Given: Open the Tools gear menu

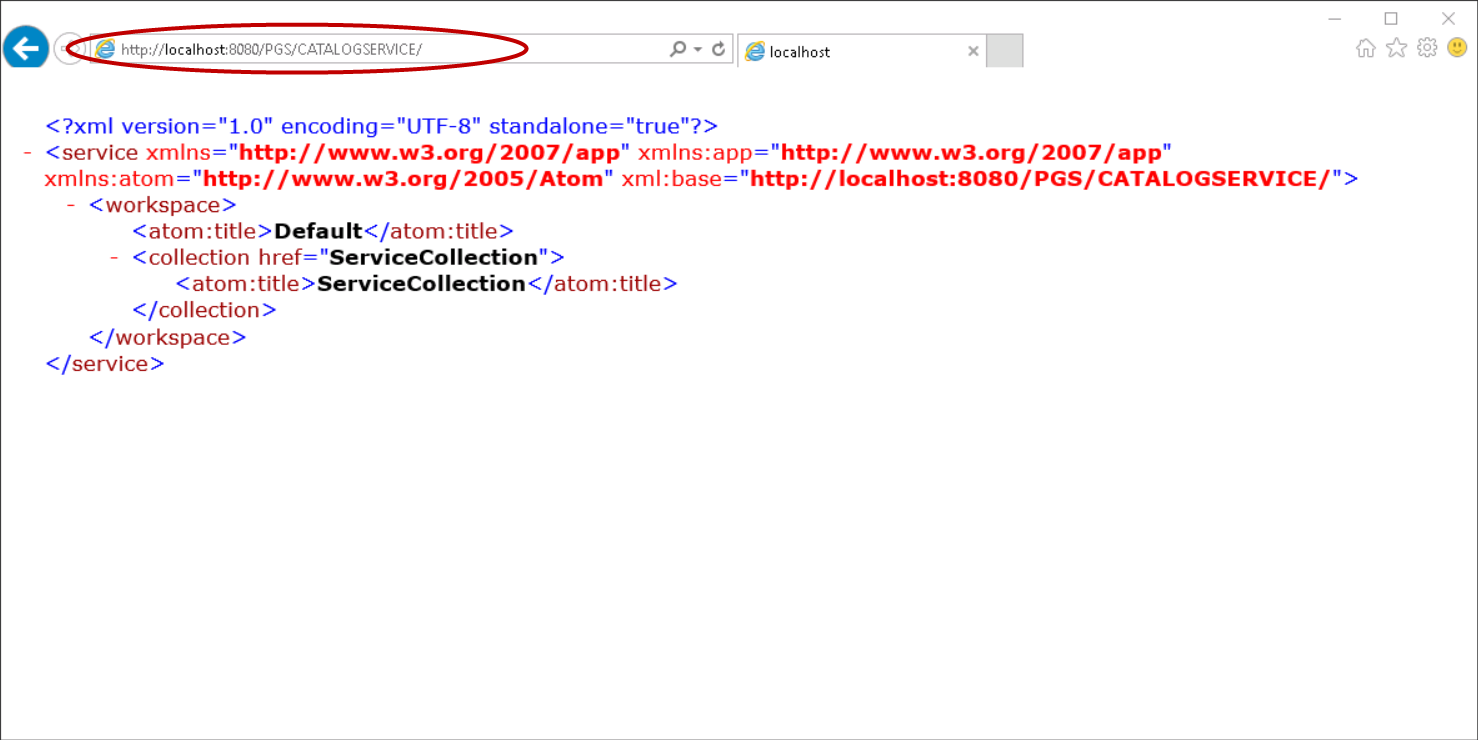Looking at the screenshot, I should click(1427, 48).
